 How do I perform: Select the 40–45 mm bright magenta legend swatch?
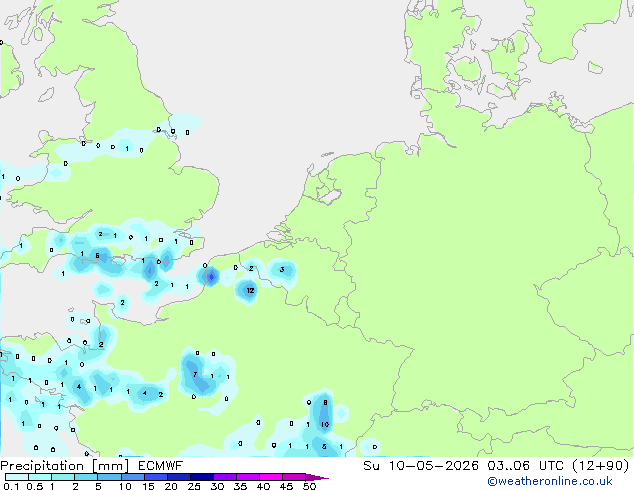(271, 477)
